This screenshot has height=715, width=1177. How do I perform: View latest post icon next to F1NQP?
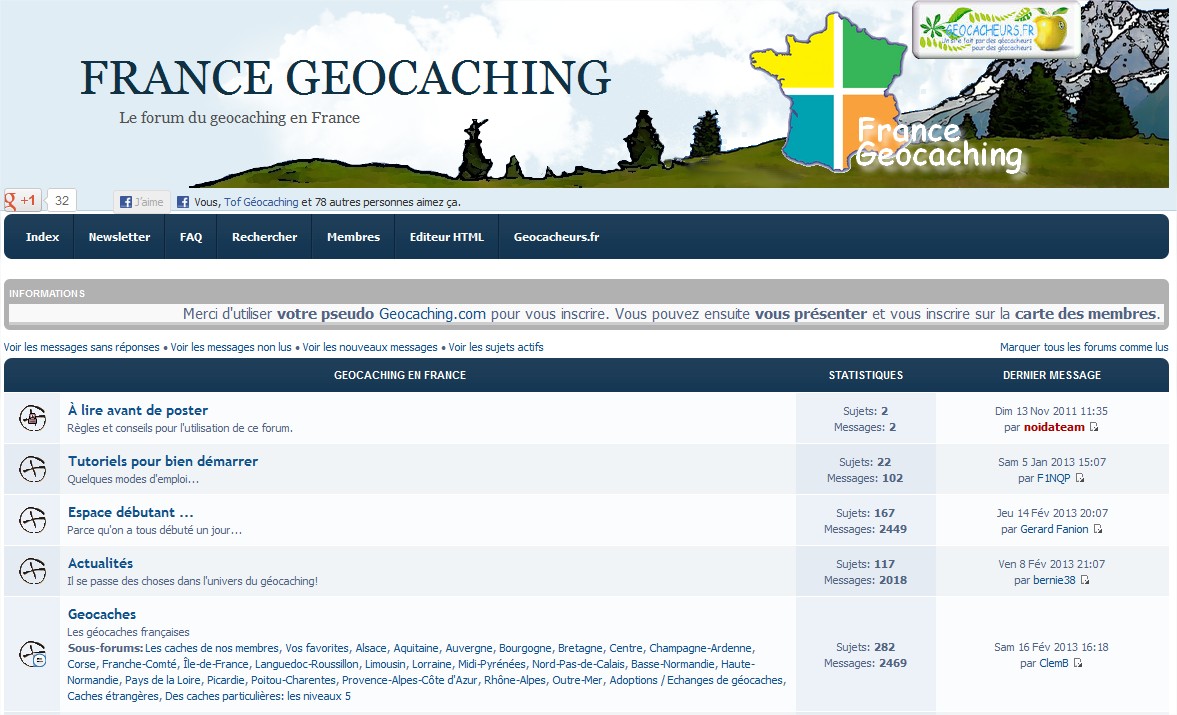pos(1079,478)
